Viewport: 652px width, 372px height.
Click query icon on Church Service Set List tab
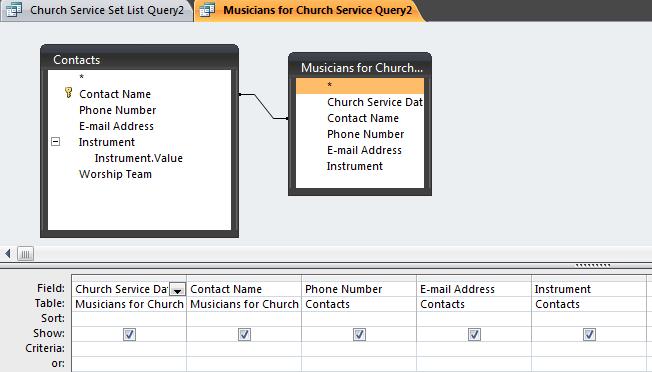[x=13, y=10]
